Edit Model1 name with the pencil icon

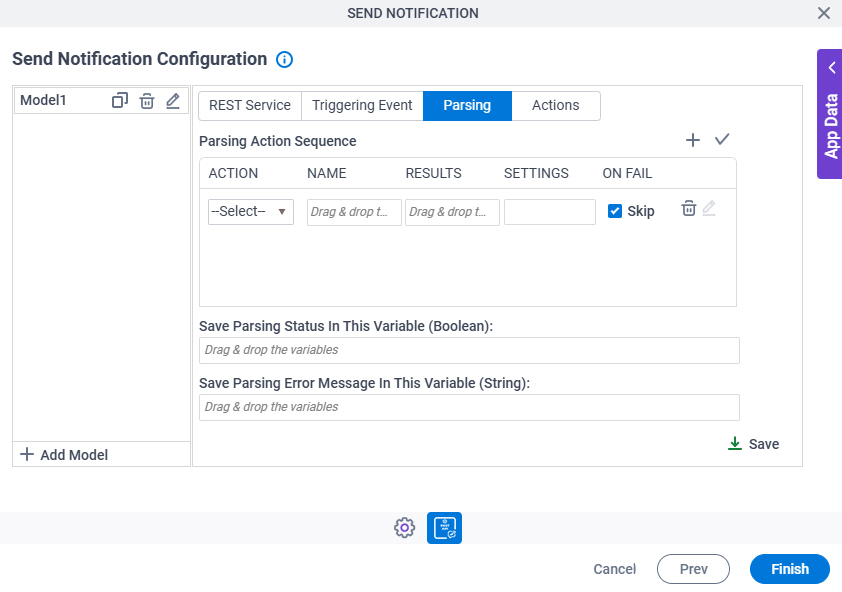tap(172, 100)
